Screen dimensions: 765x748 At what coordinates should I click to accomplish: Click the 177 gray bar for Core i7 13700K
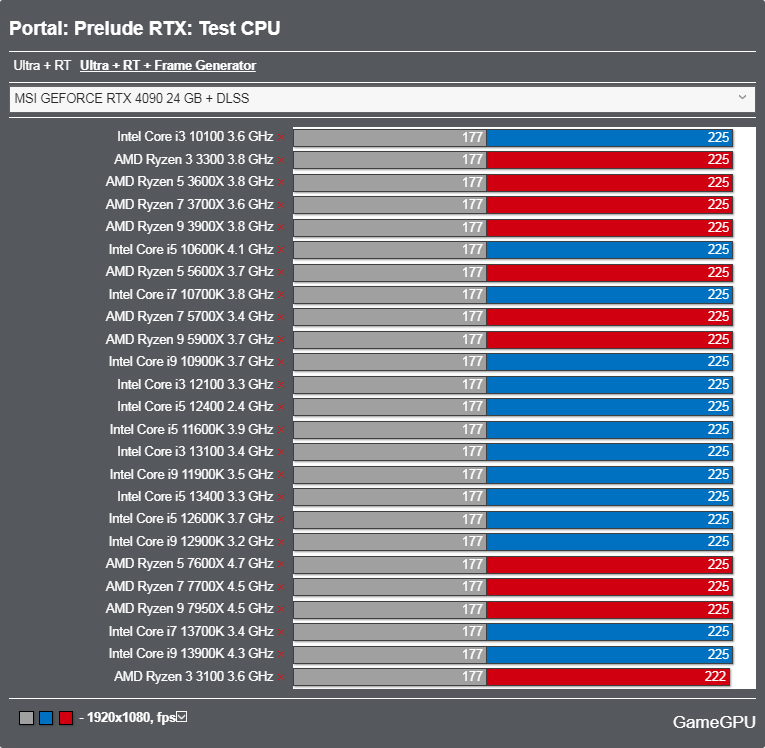[390, 632]
